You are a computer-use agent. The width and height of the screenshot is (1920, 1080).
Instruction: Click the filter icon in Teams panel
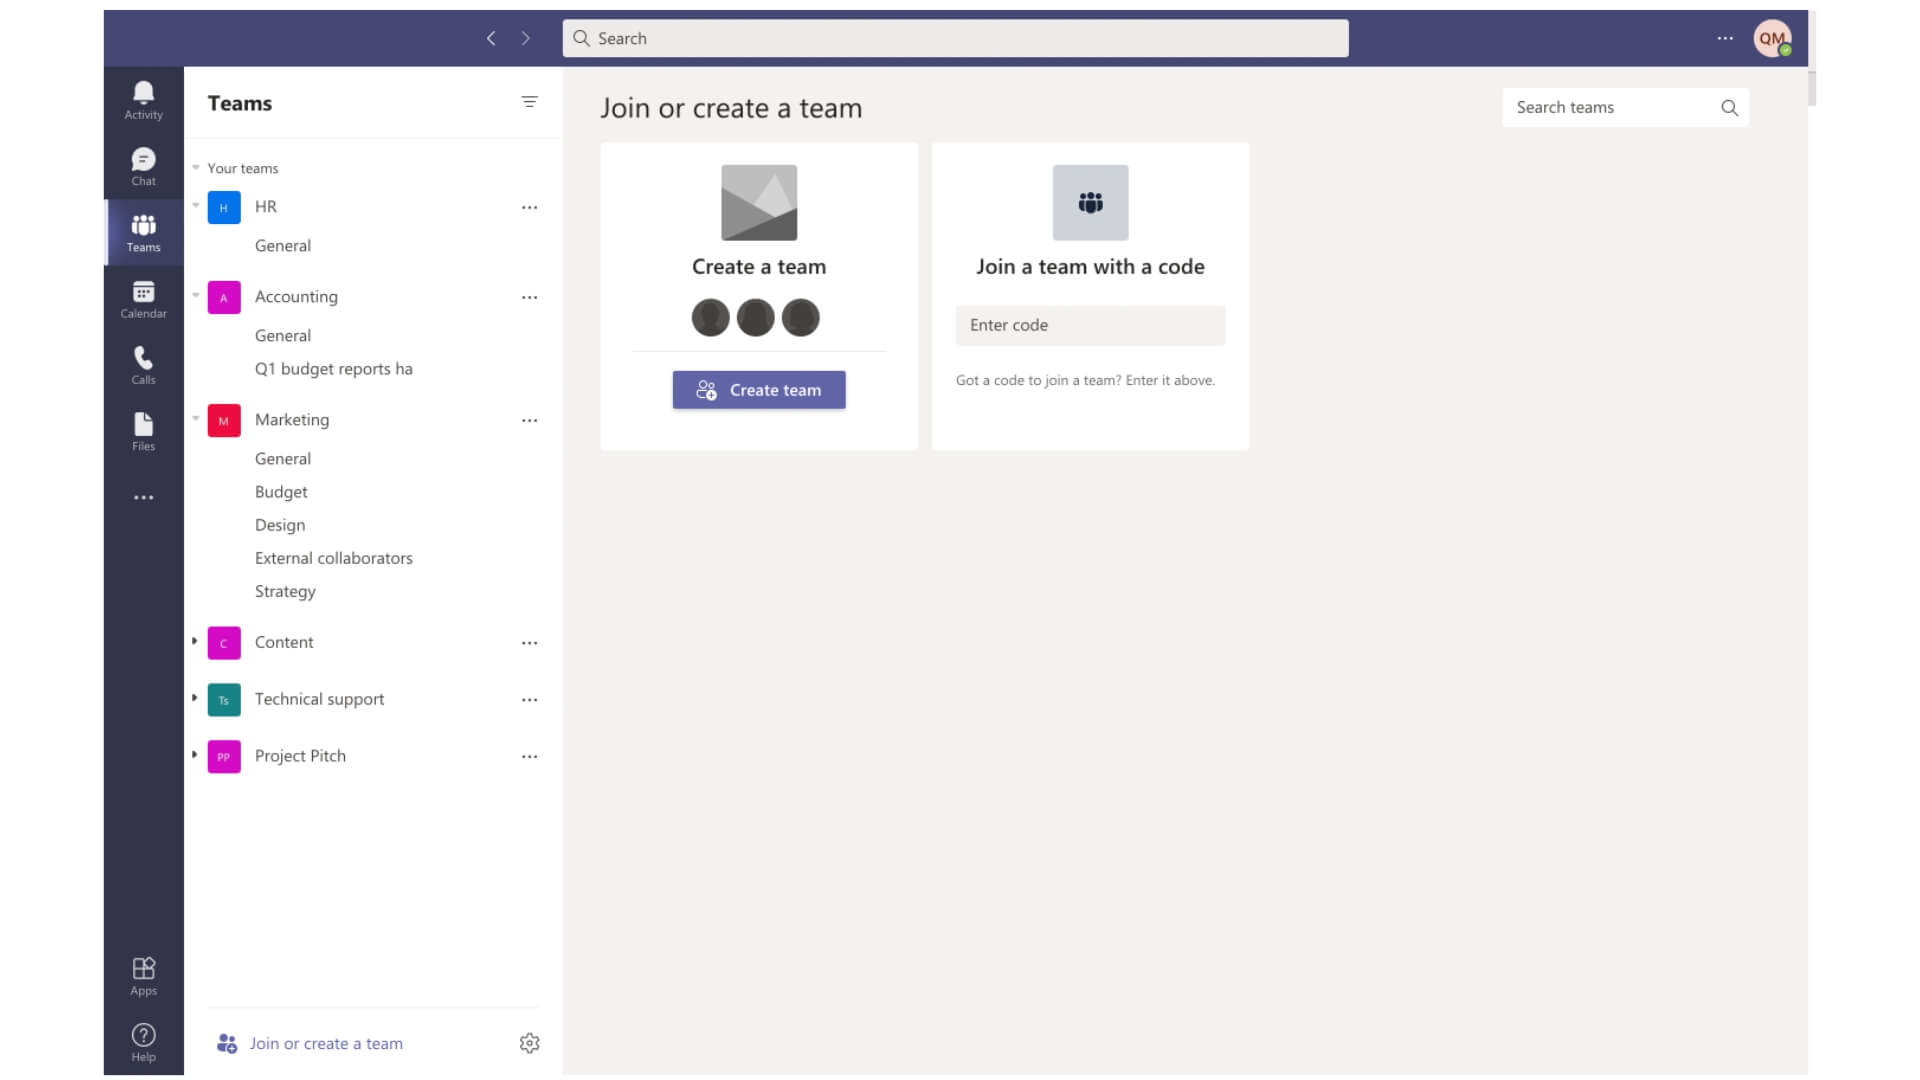click(x=529, y=102)
